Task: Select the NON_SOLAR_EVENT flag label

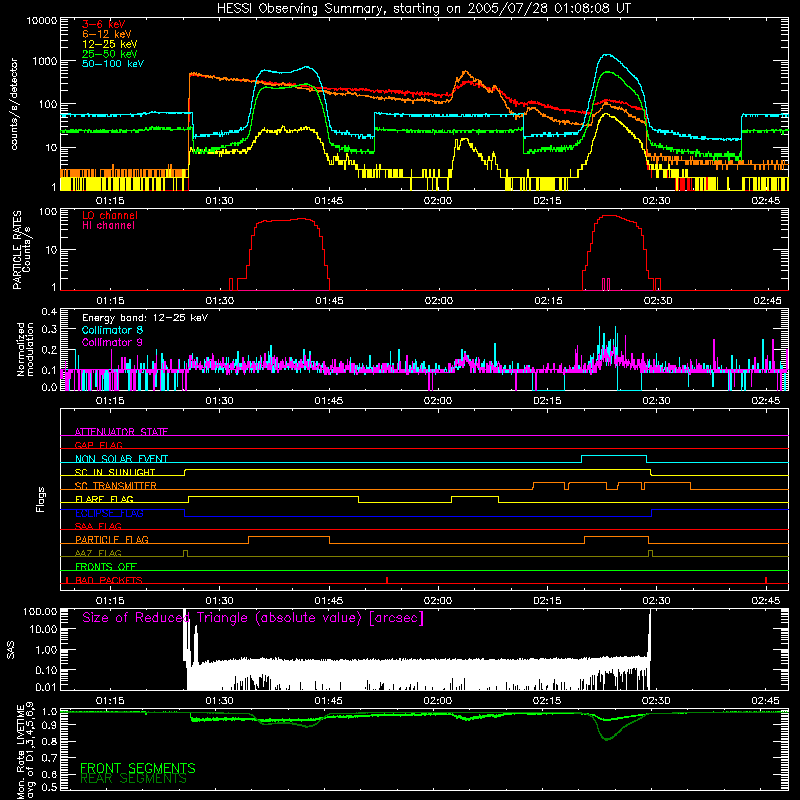Action: pyautogui.click(x=121, y=459)
